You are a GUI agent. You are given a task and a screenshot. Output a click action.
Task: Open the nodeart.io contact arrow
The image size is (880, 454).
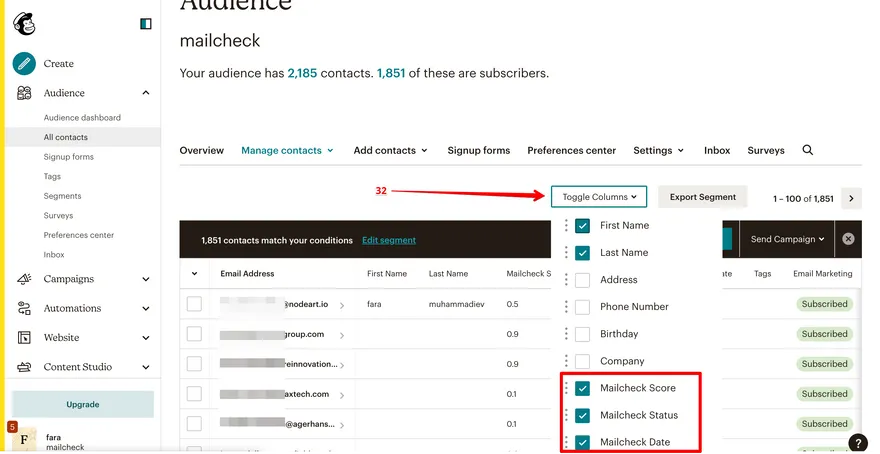(x=342, y=305)
